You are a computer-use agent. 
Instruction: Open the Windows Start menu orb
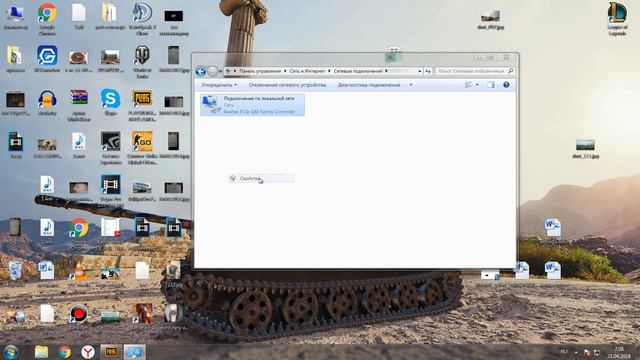tap(11, 352)
